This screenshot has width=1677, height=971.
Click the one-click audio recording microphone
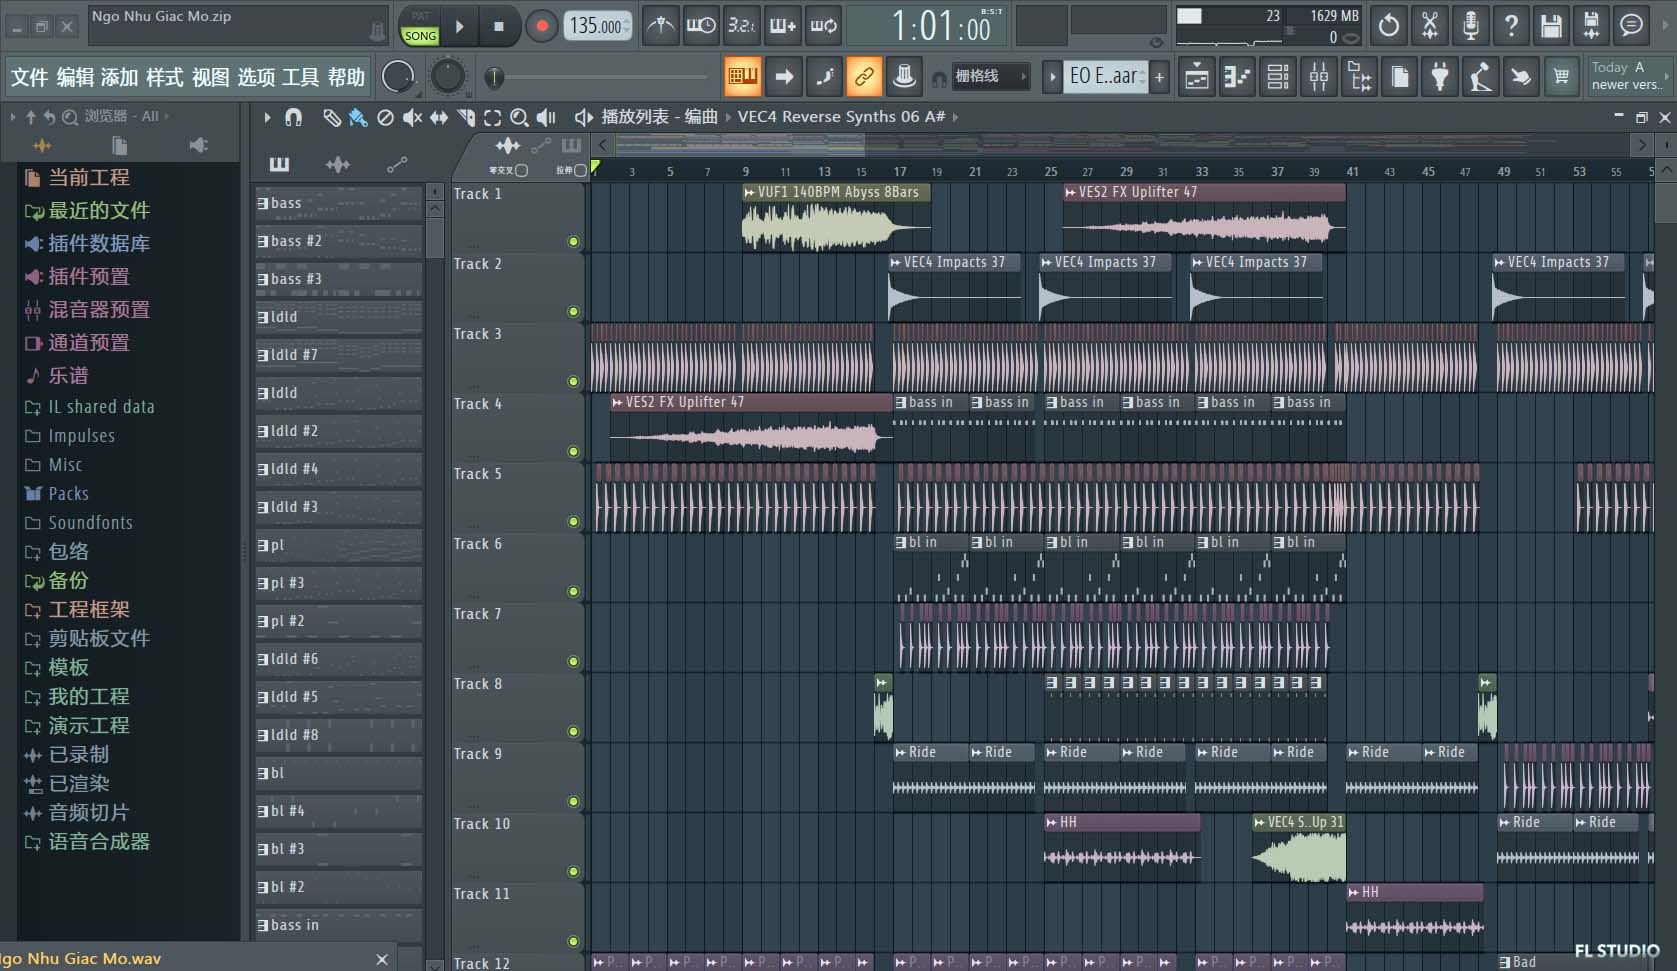pyautogui.click(x=1470, y=25)
